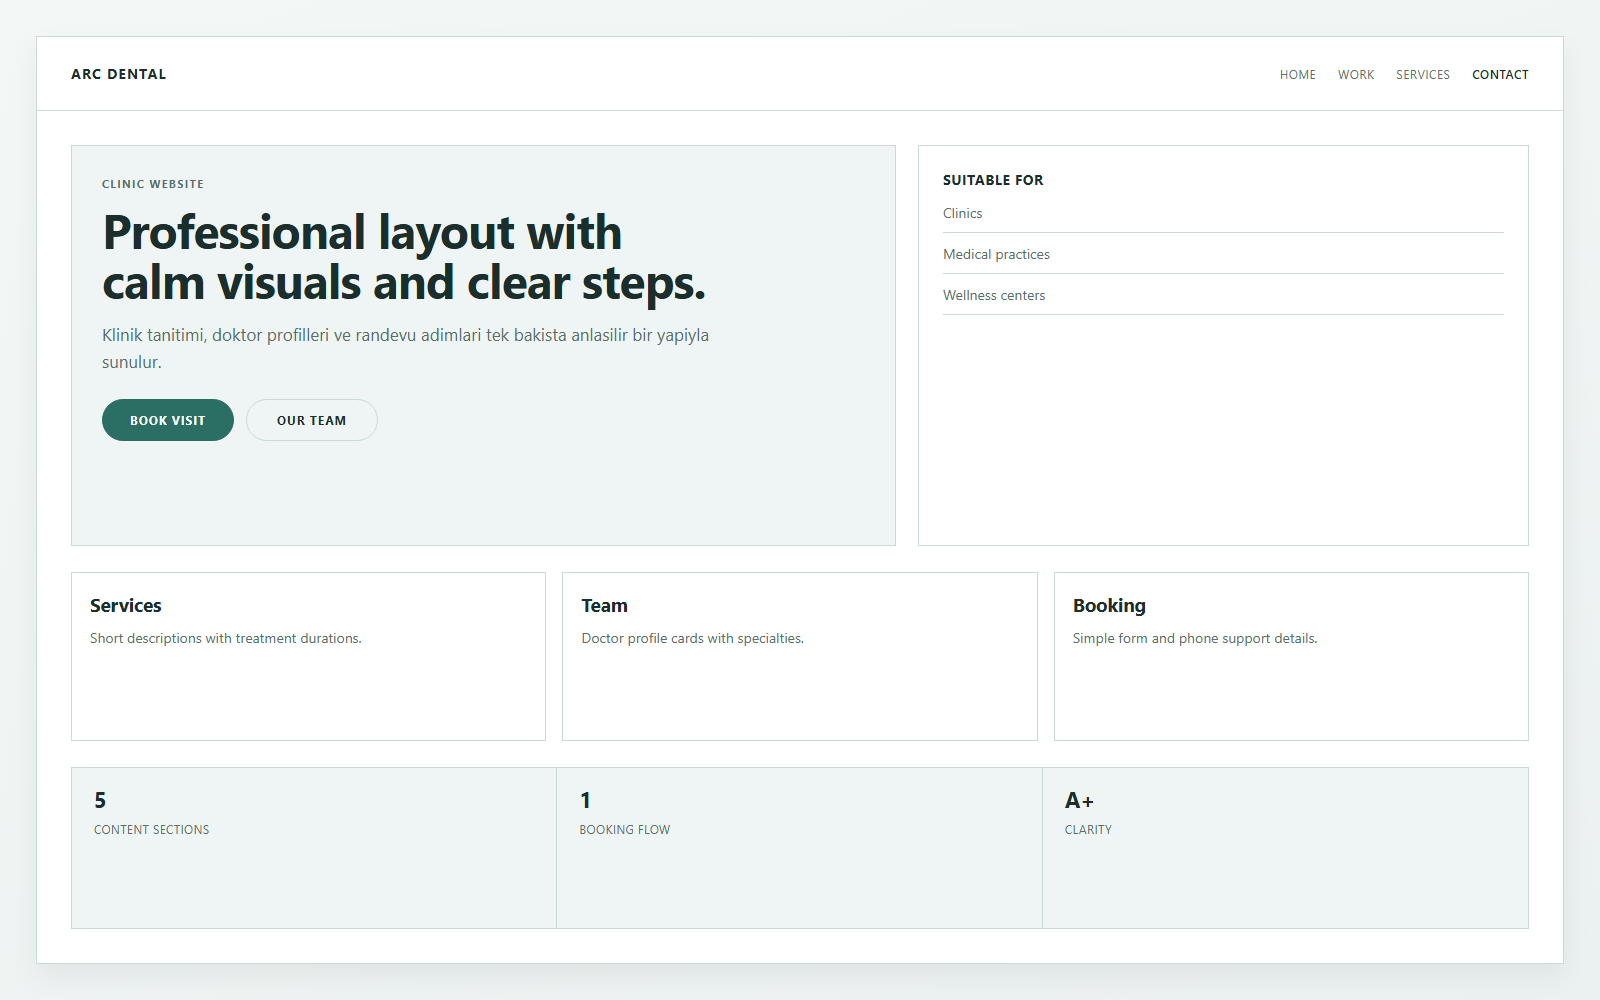This screenshot has width=1600, height=1000.
Task: Click the OUR TEAM button
Action: click(311, 420)
